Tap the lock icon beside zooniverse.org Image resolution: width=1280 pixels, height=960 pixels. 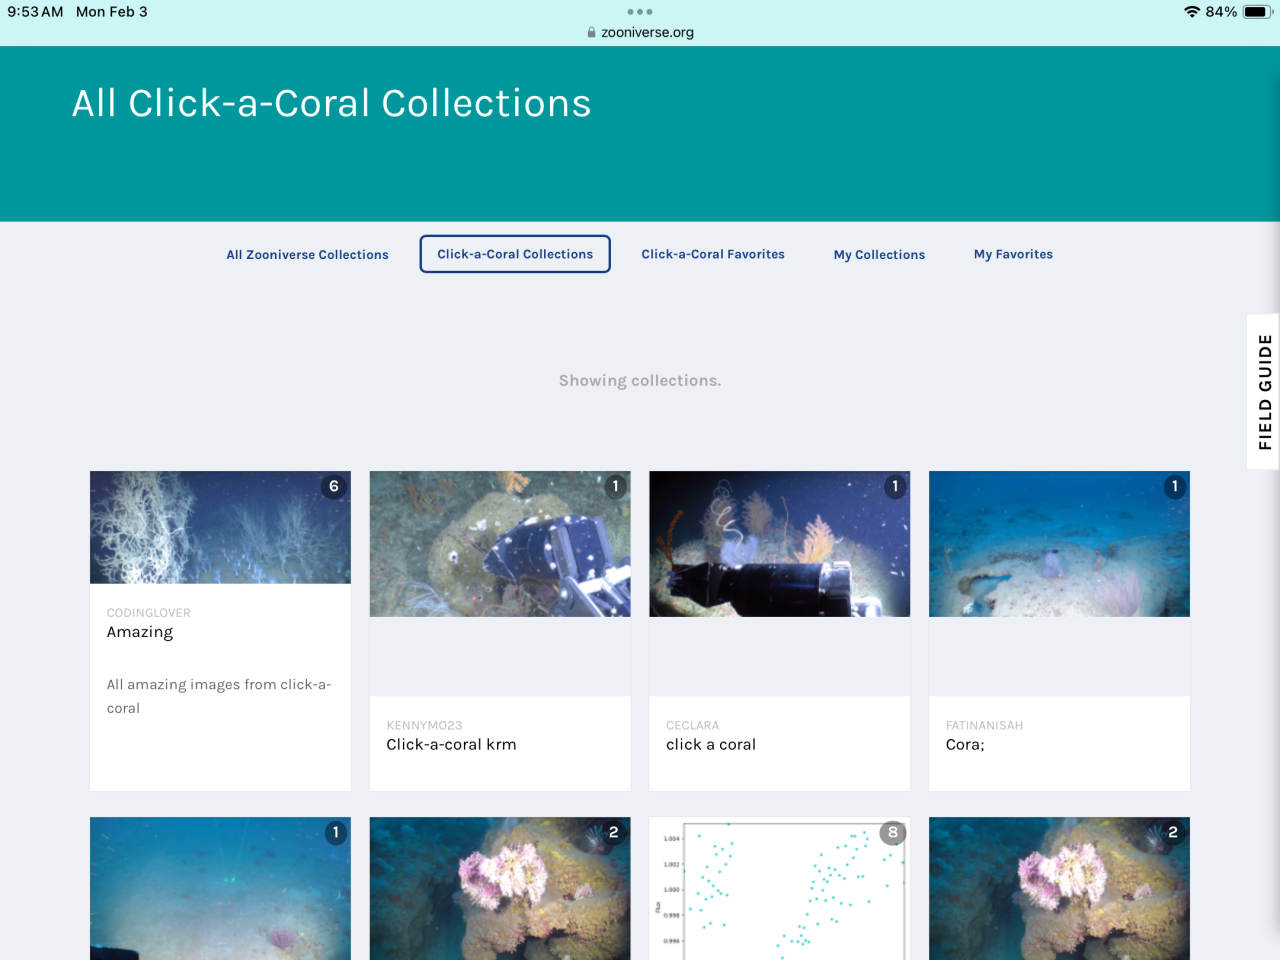pyautogui.click(x=592, y=32)
